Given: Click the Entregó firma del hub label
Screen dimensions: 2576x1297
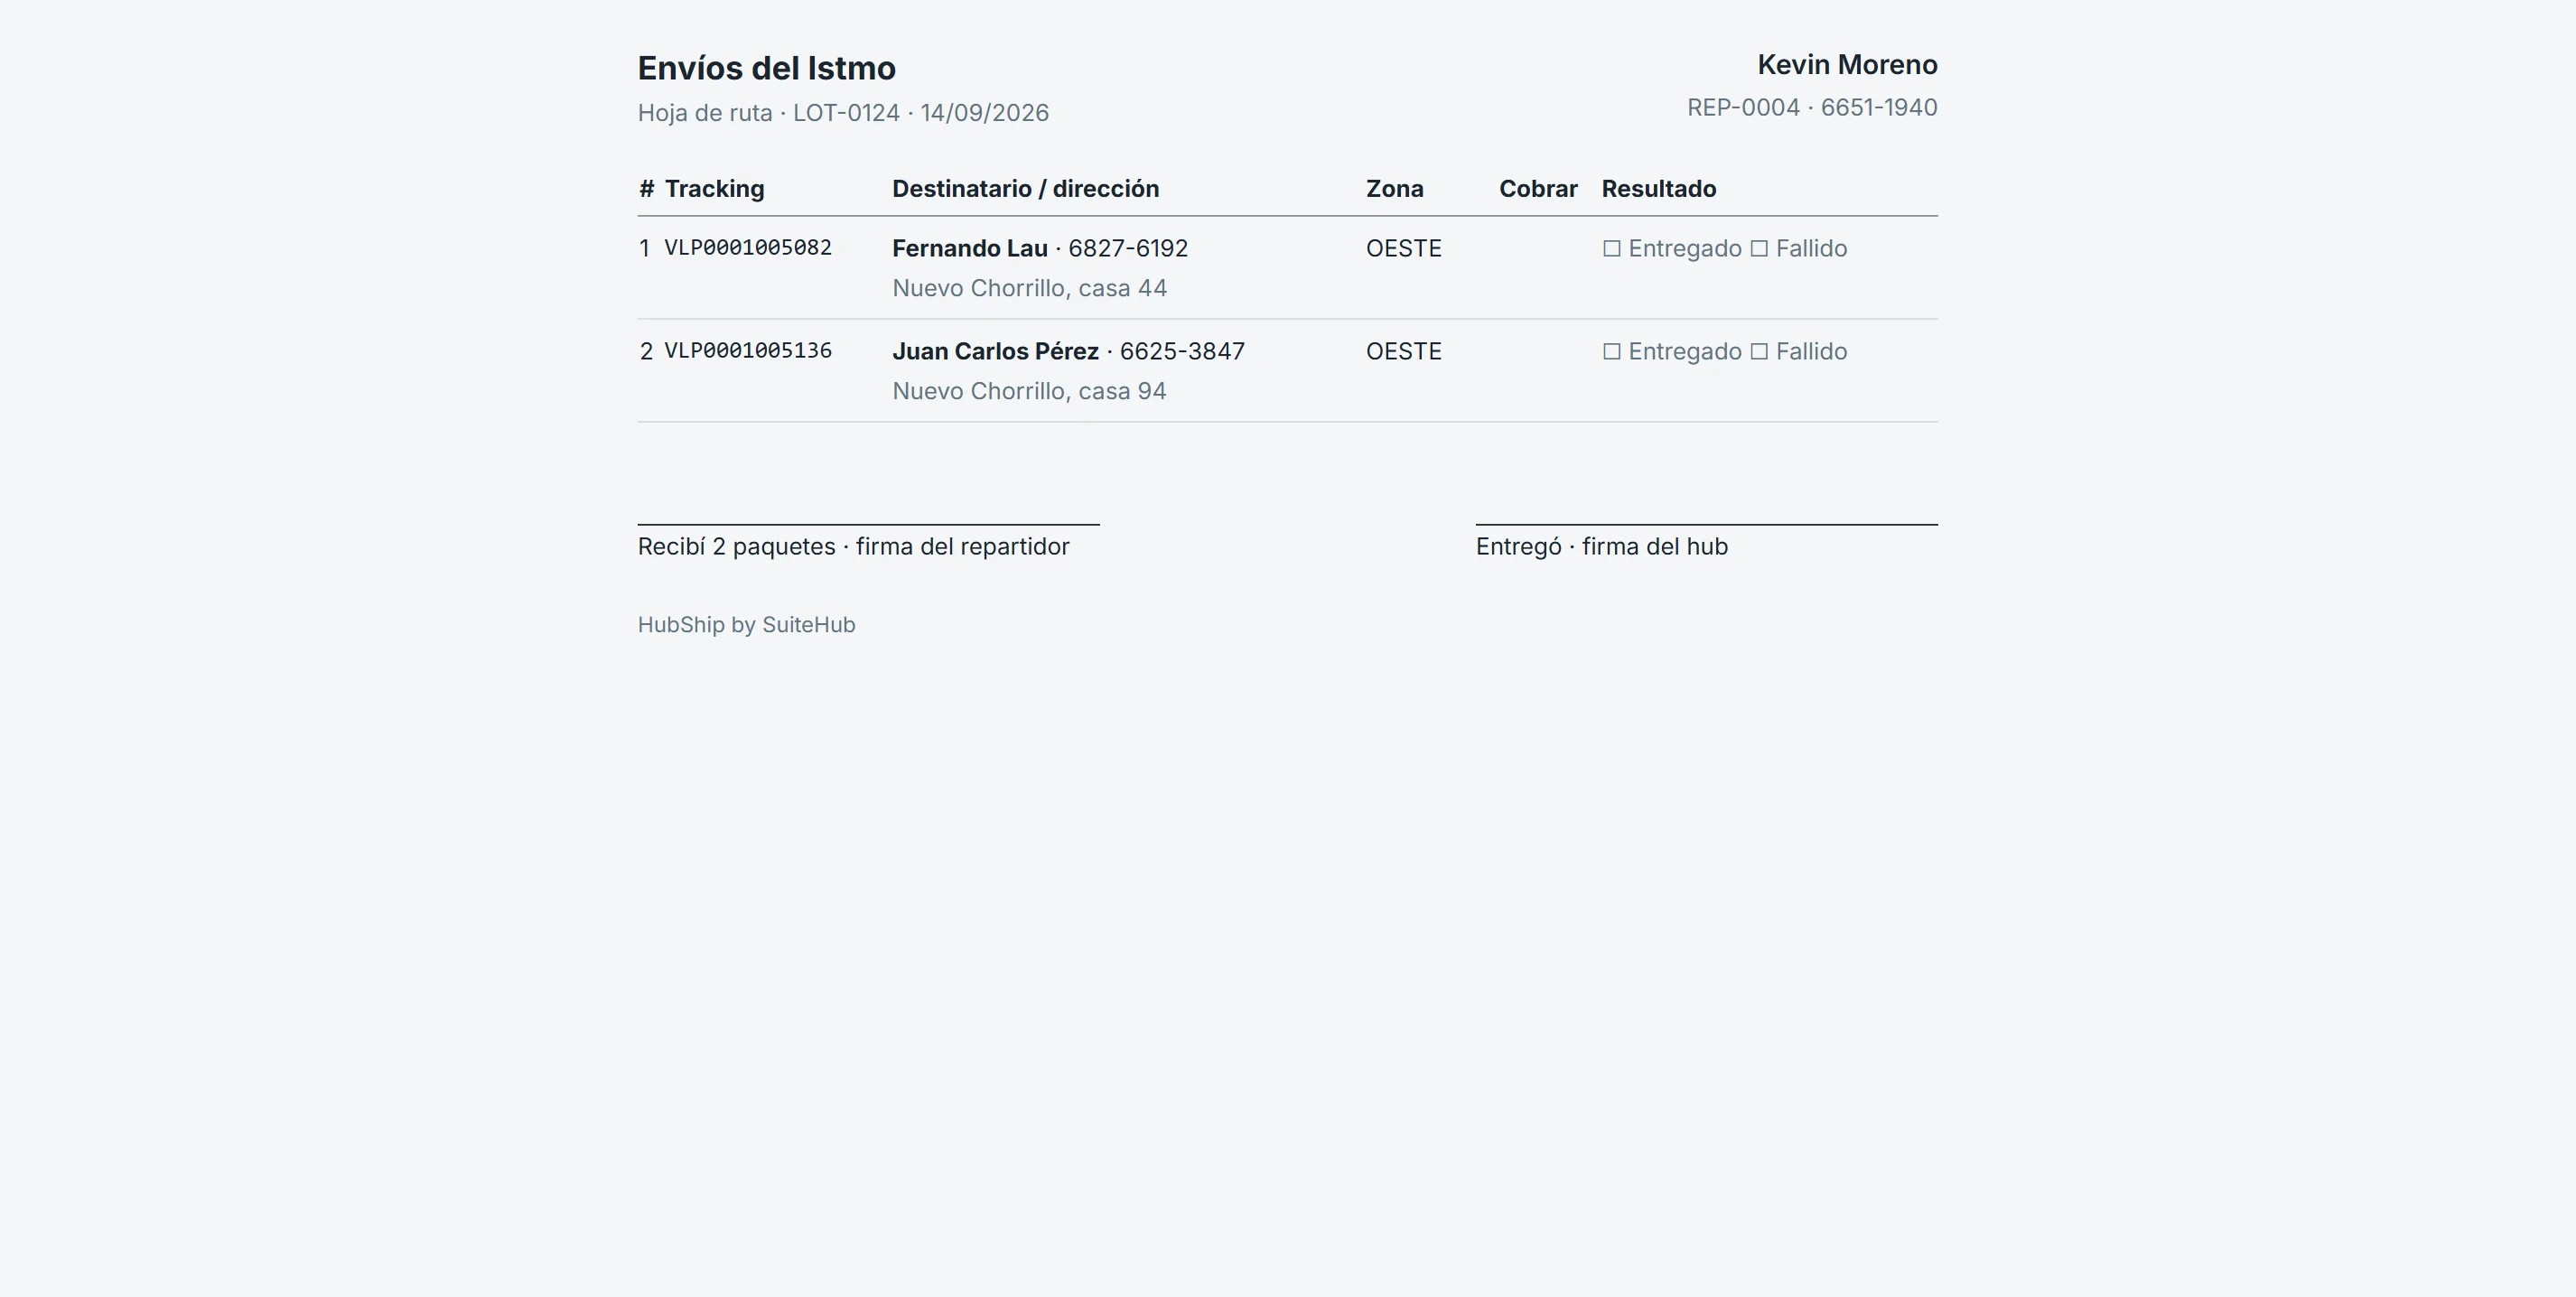Looking at the screenshot, I should [1601, 547].
